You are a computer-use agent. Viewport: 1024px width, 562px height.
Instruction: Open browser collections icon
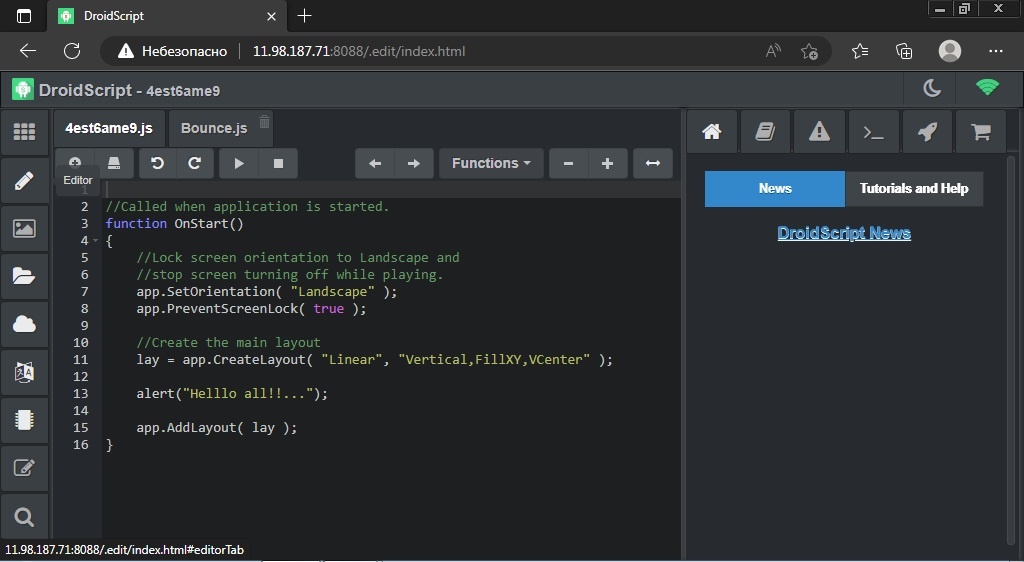pyautogui.click(x=904, y=51)
